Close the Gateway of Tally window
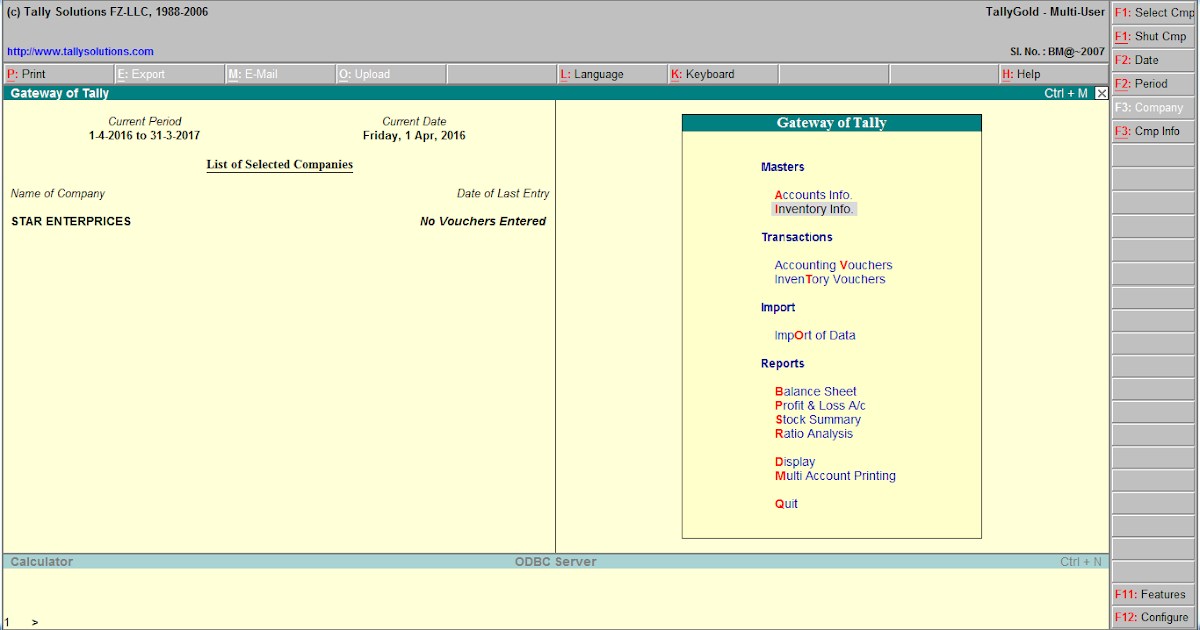Viewport: 1200px width, 630px height. click(x=1101, y=93)
